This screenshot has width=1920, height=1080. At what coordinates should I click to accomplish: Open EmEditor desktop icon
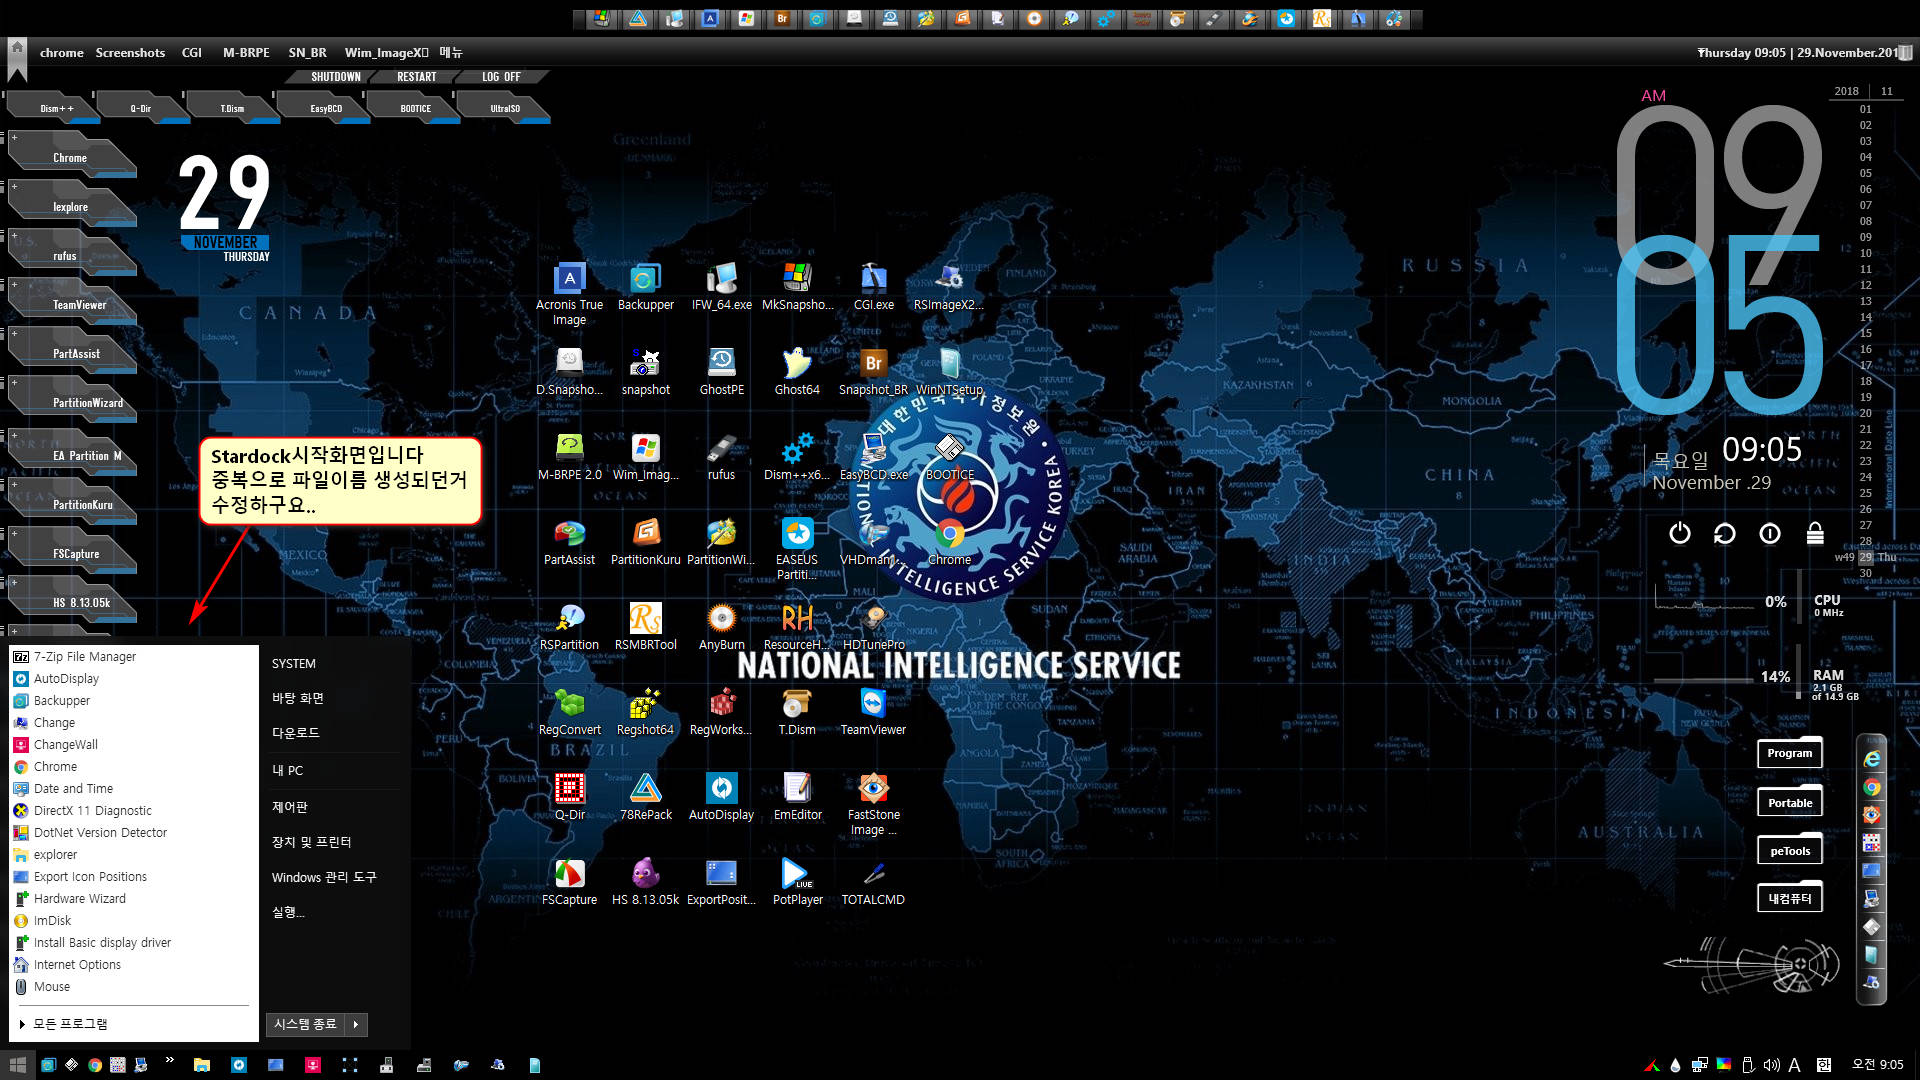tap(797, 797)
